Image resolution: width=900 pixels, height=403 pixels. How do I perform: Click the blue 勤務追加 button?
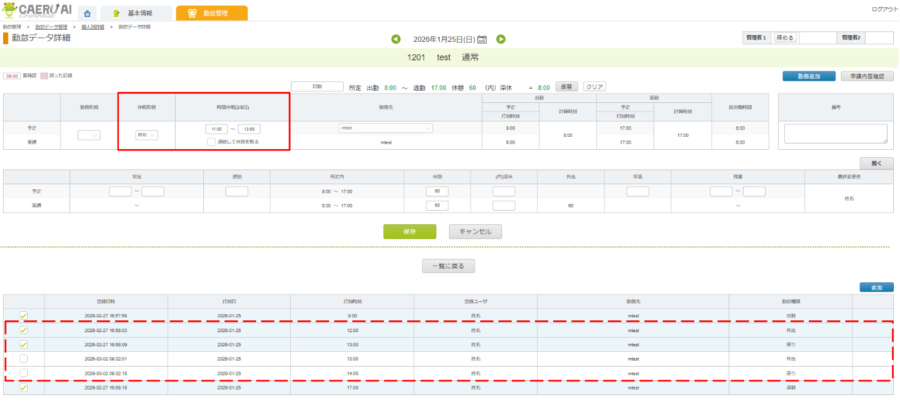[808, 75]
